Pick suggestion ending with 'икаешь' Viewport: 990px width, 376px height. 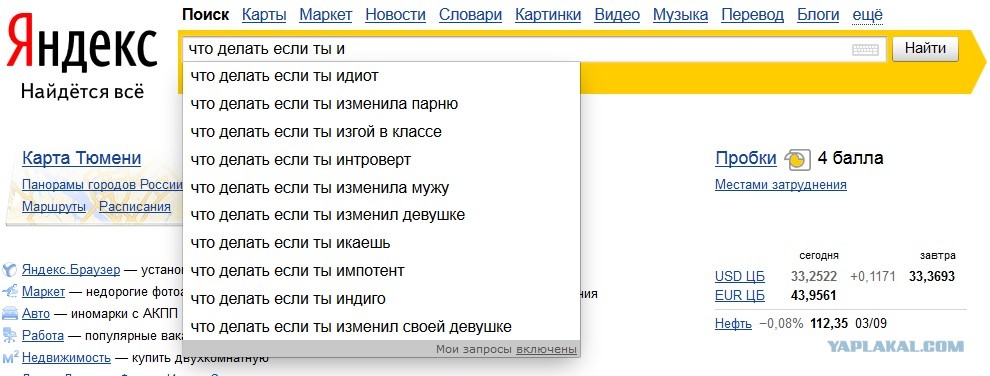click(381, 243)
